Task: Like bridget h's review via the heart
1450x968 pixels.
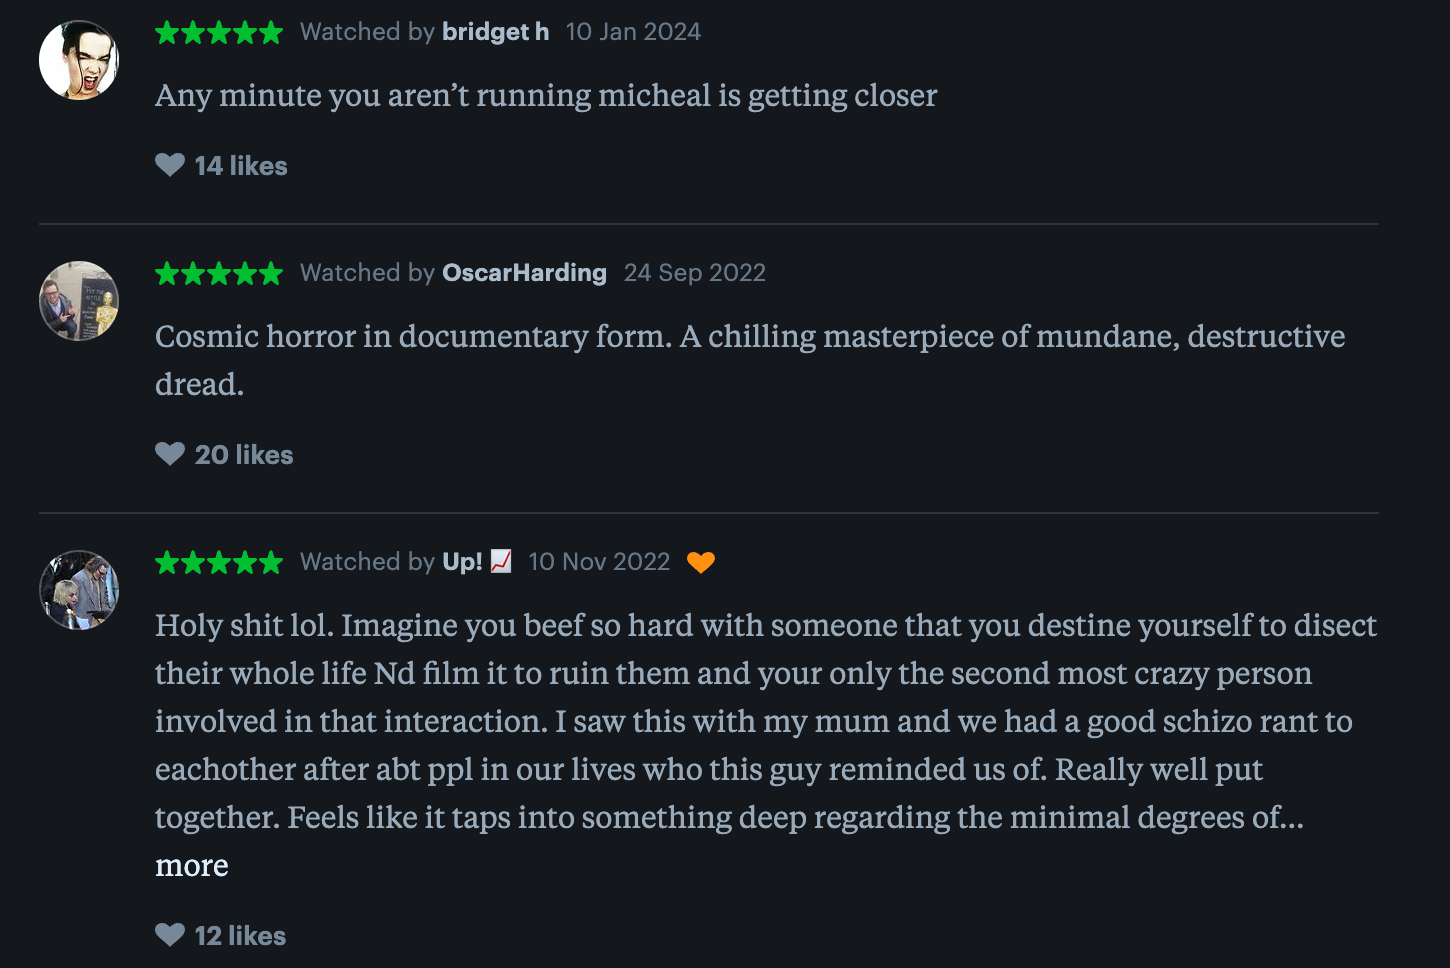Action: [x=171, y=165]
